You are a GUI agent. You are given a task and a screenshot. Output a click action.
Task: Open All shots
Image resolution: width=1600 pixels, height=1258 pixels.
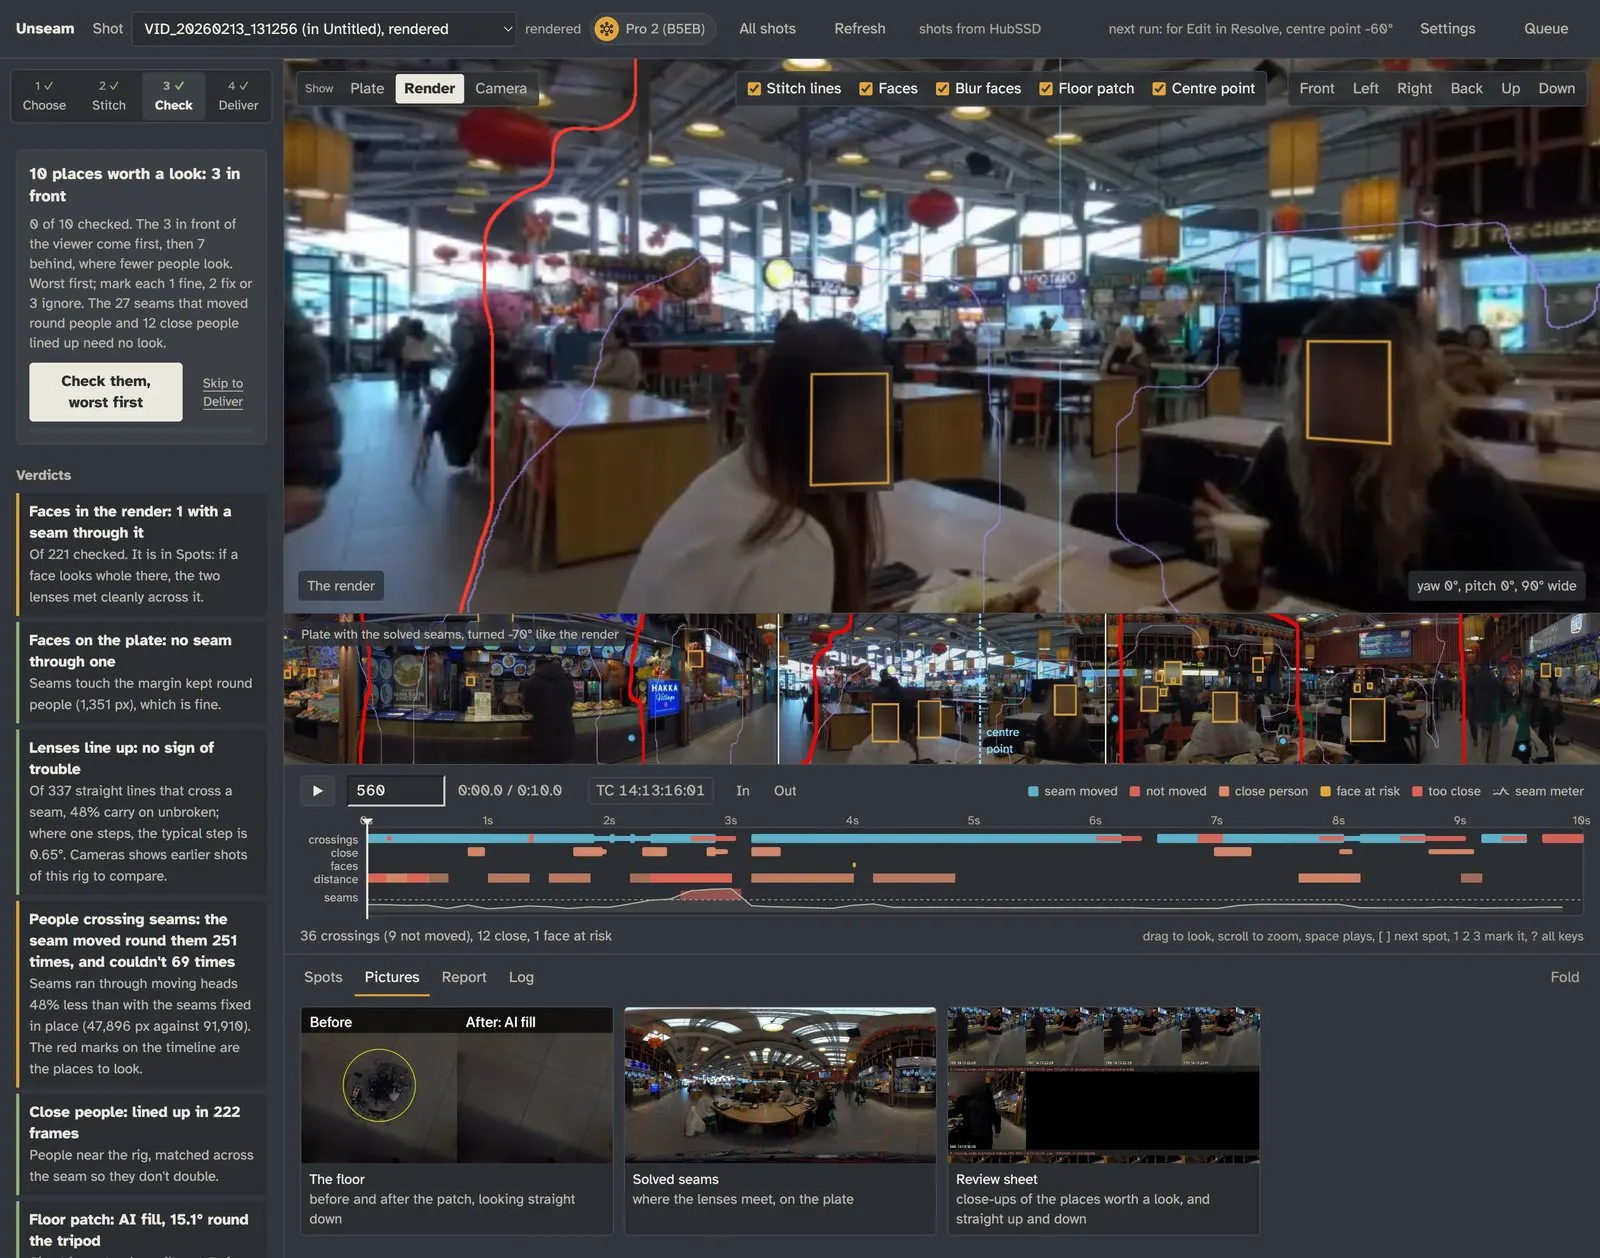click(x=768, y=29)
